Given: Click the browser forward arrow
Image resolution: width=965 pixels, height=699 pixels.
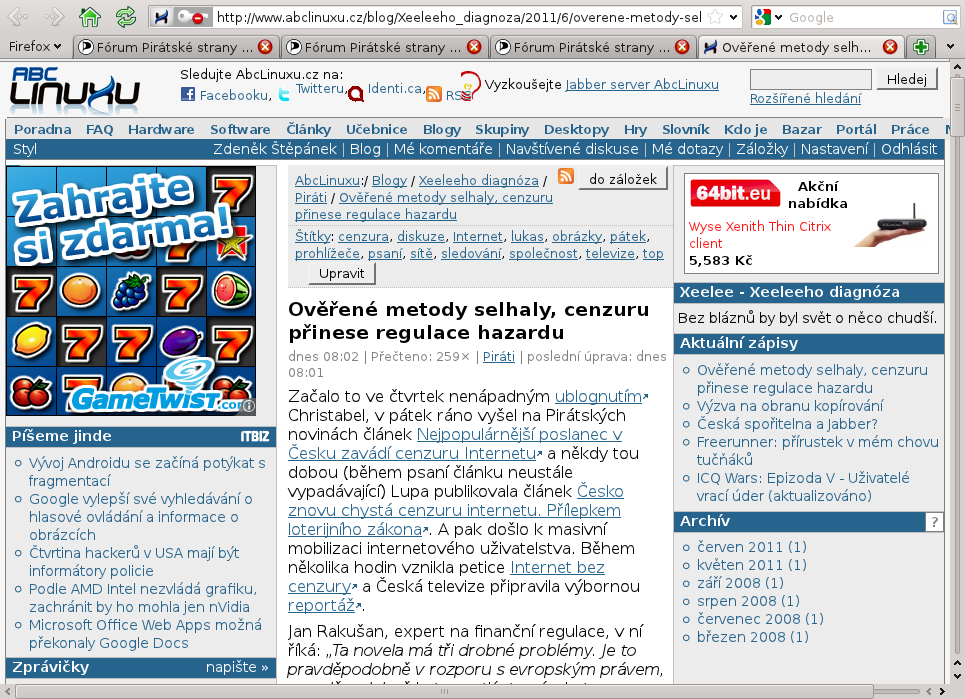Looking at the screenshot, I should [54, 17].
